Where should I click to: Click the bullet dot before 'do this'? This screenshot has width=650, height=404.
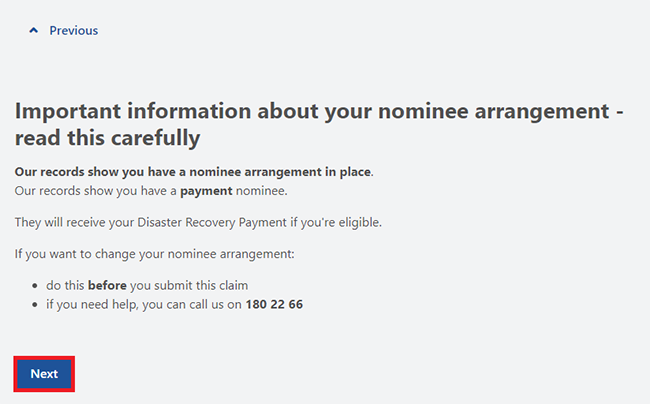pyautogui.click(x=34, y=286)
